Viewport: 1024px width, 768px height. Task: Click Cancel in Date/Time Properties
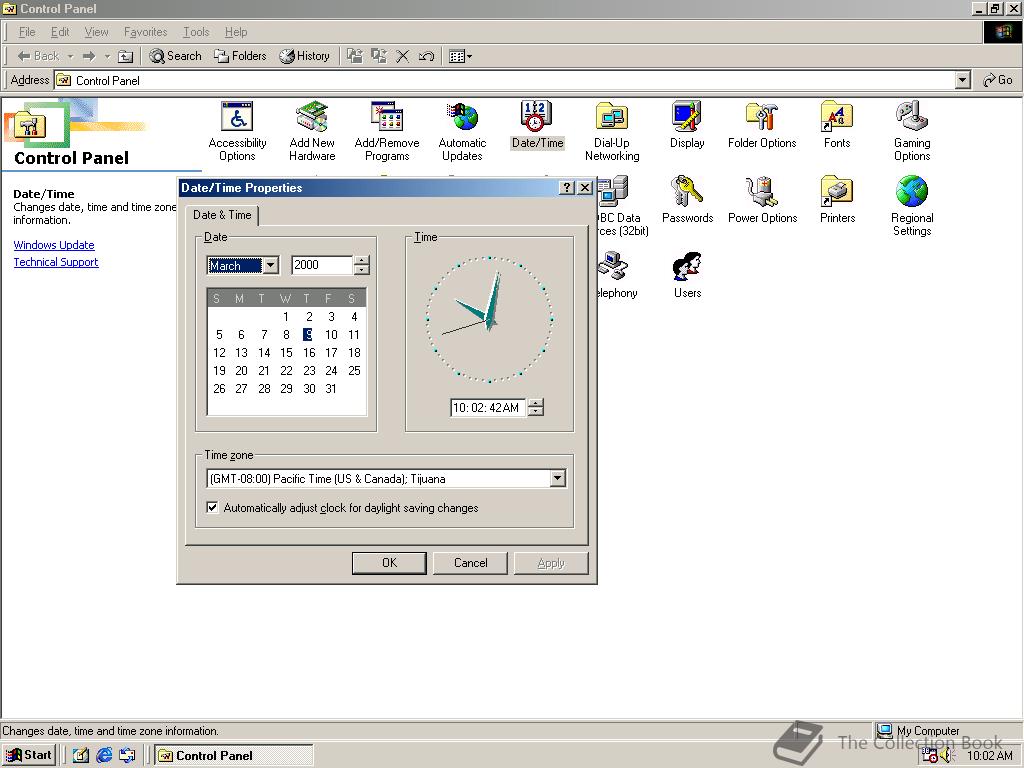(470, 563)
